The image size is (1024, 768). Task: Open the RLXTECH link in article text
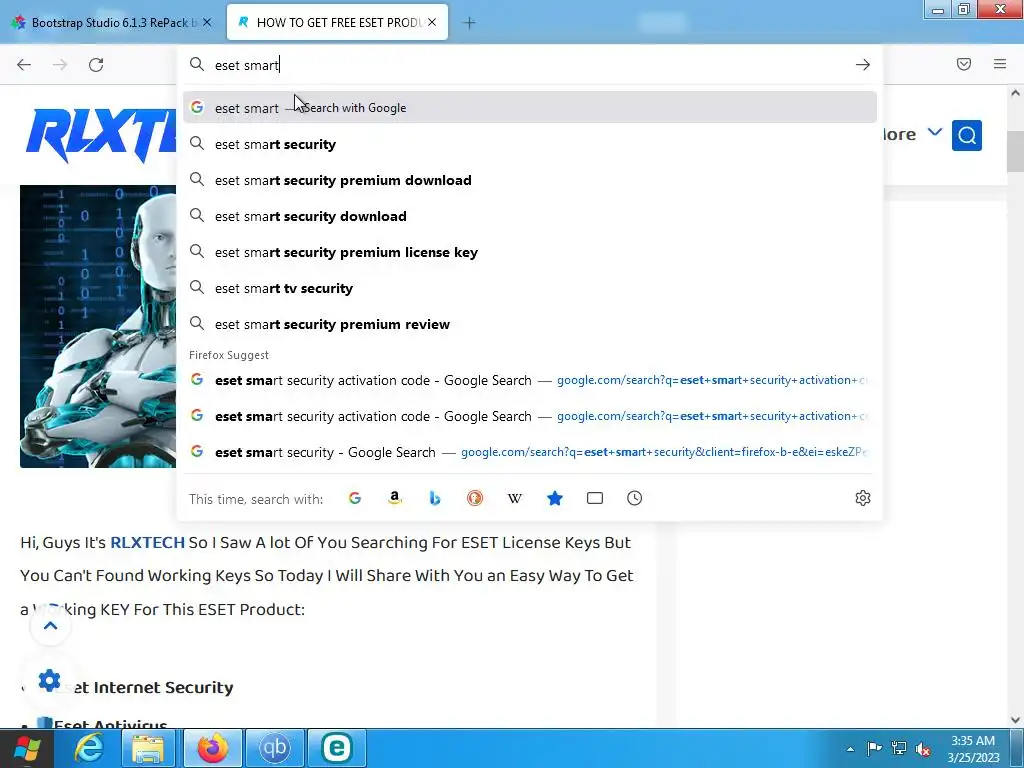[x=148, y=543]
